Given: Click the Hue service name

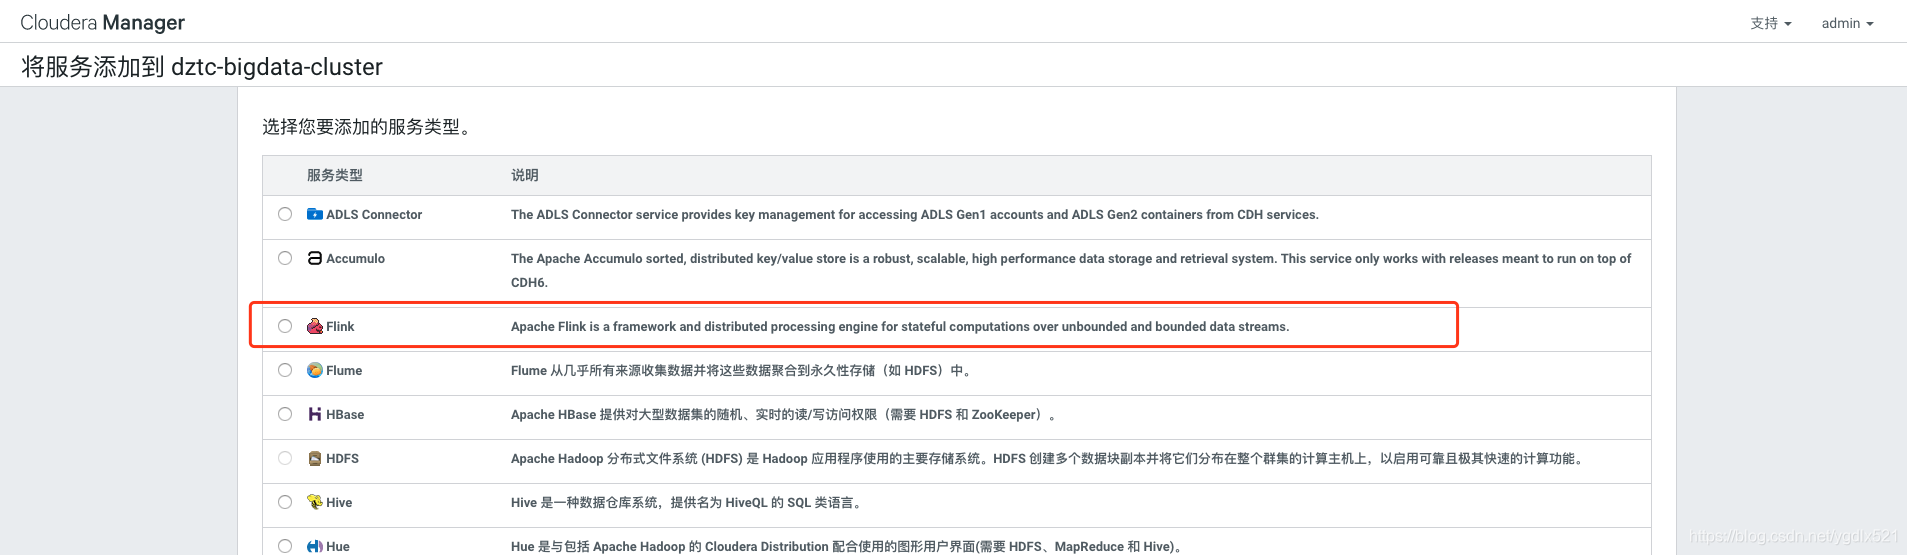Looking at the screenshot, I should click(338, 547).
